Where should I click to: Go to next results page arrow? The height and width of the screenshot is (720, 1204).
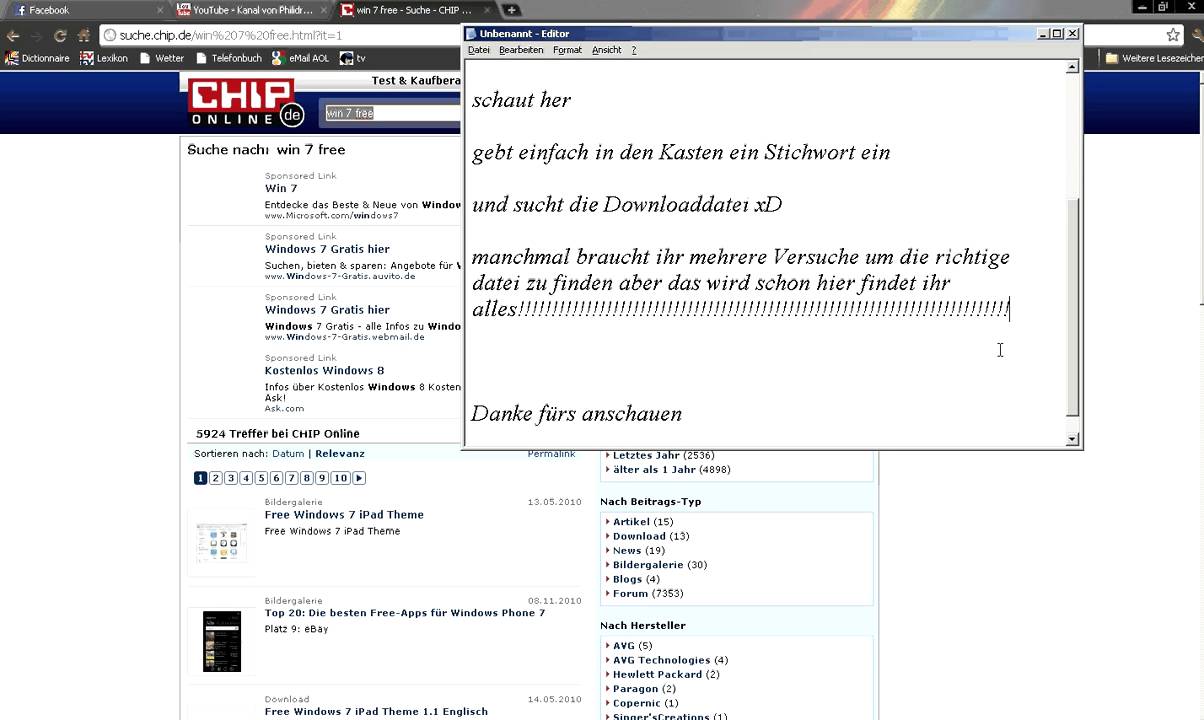point(359,478)
